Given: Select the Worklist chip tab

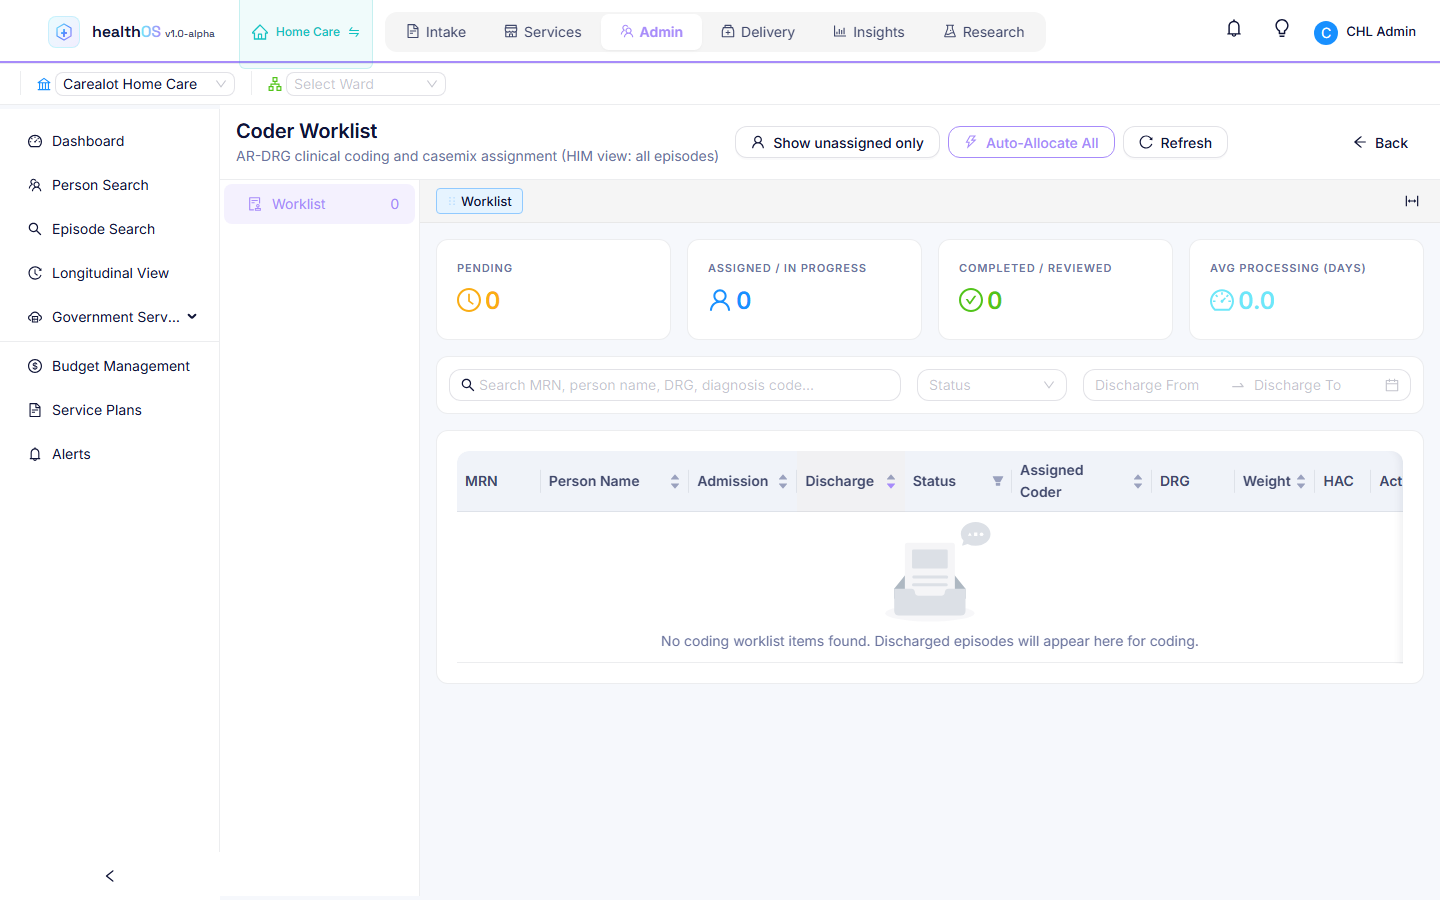Looking at the screenshot, I should 479,201.
